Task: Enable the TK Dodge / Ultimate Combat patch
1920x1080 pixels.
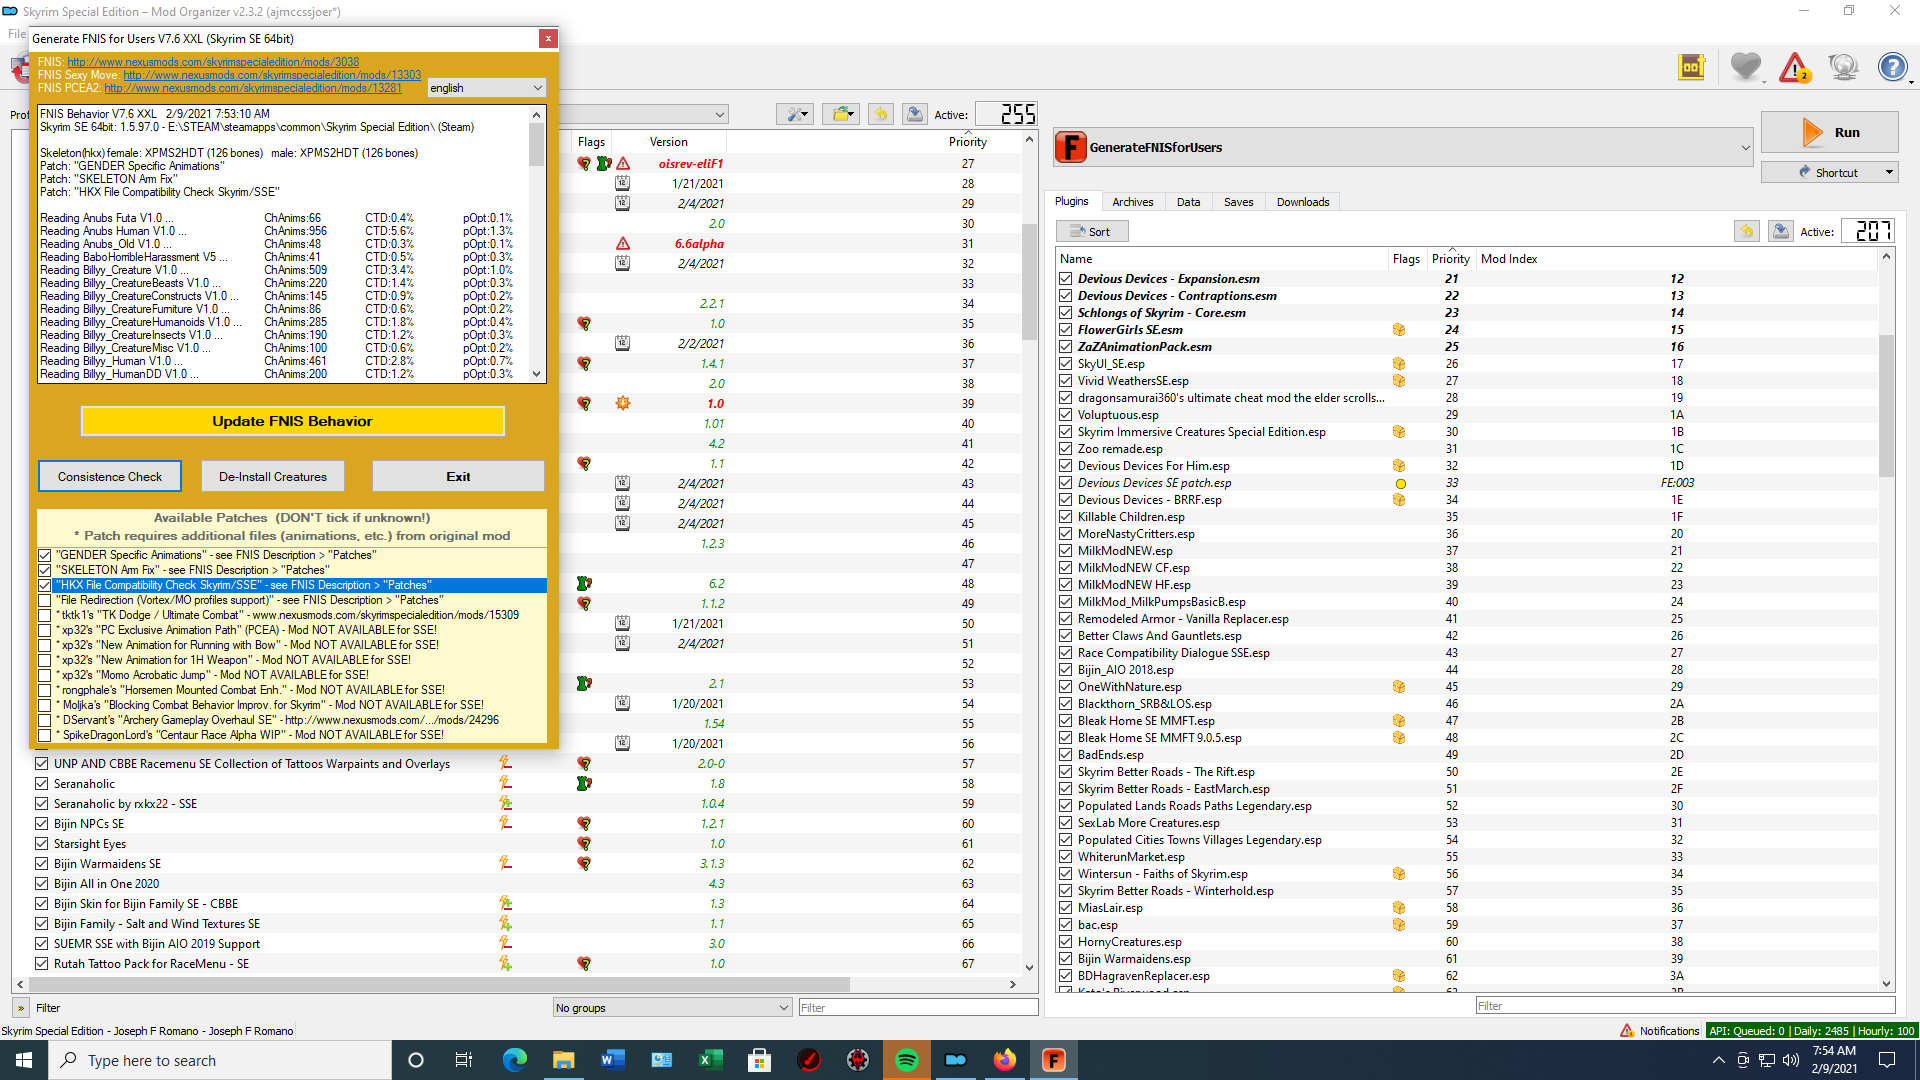Action: [x=45, y=615]
